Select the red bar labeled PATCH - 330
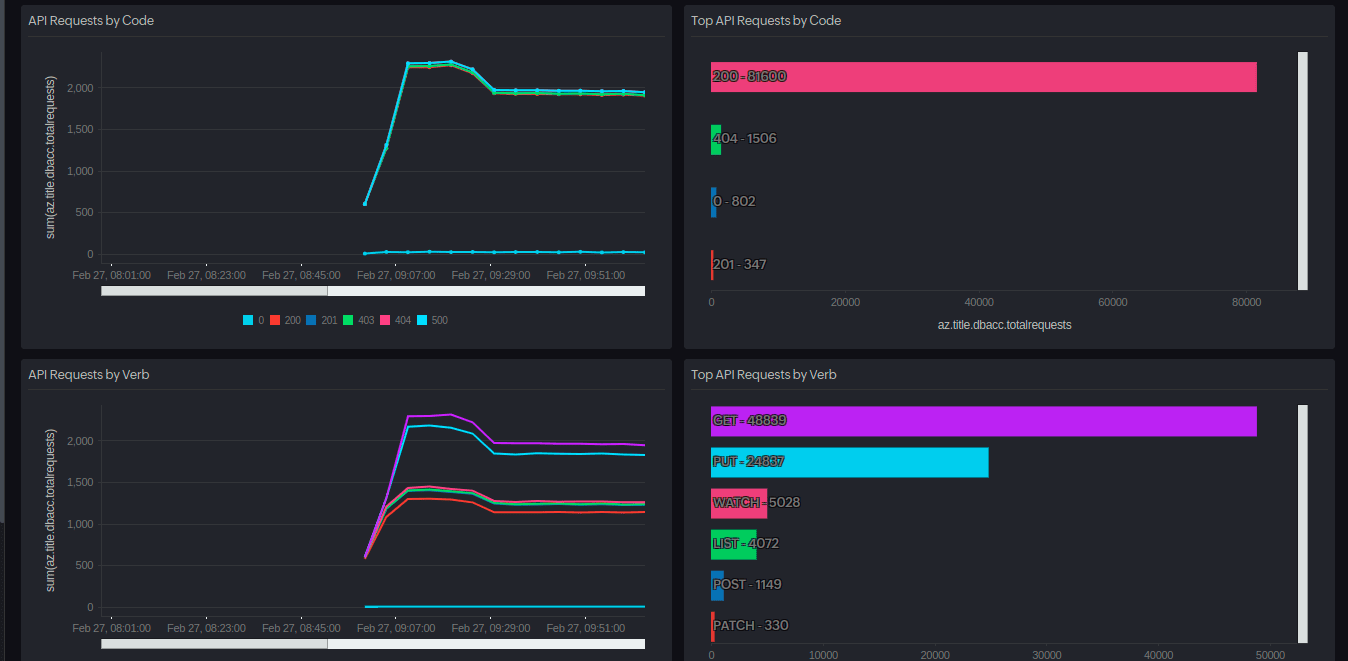 713,626
